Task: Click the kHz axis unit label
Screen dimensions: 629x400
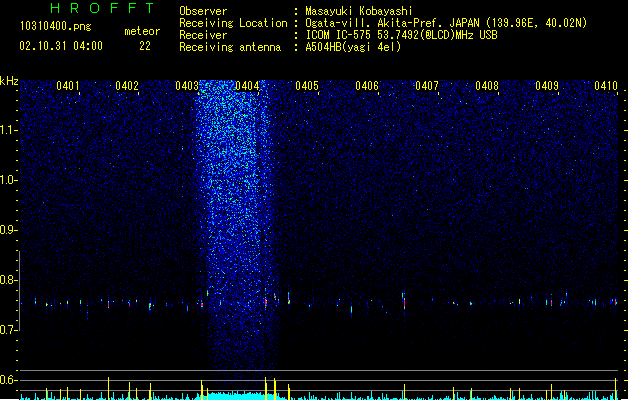Action: point(9,81)
